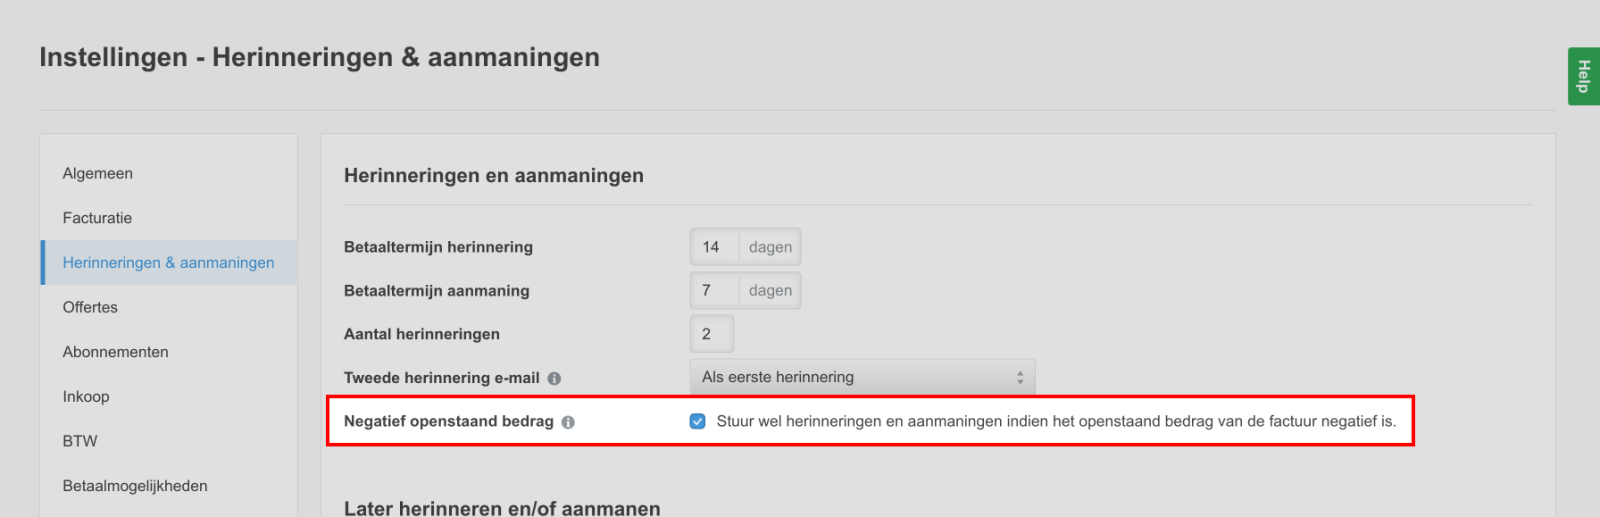
Task: Click the dagen suffix of Betaaltermijn herinnering
Action: click(x=770, y=247)
